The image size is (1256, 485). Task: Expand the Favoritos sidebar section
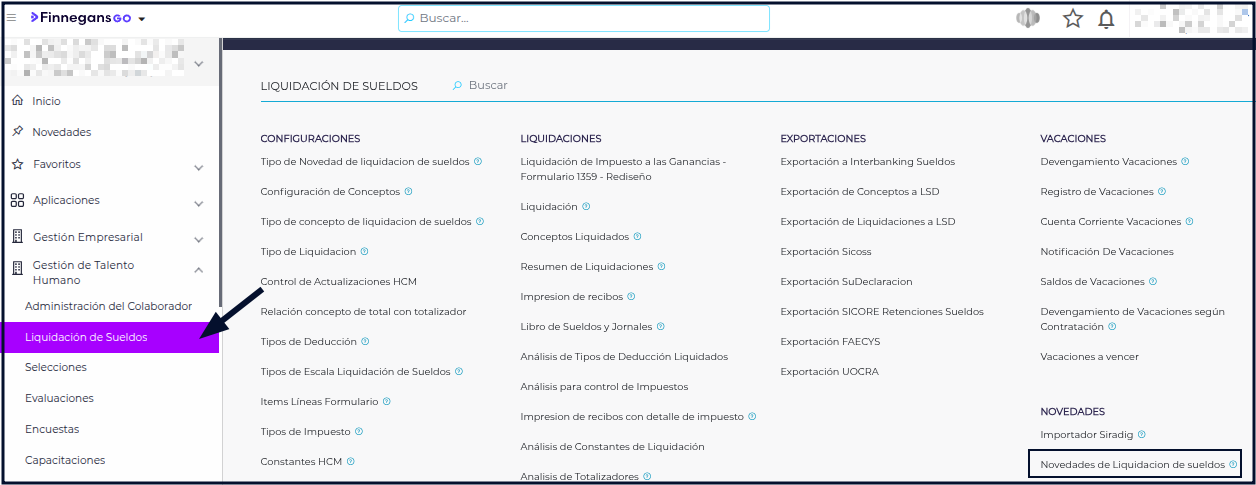pyautogui.click(x=199, y=167)
